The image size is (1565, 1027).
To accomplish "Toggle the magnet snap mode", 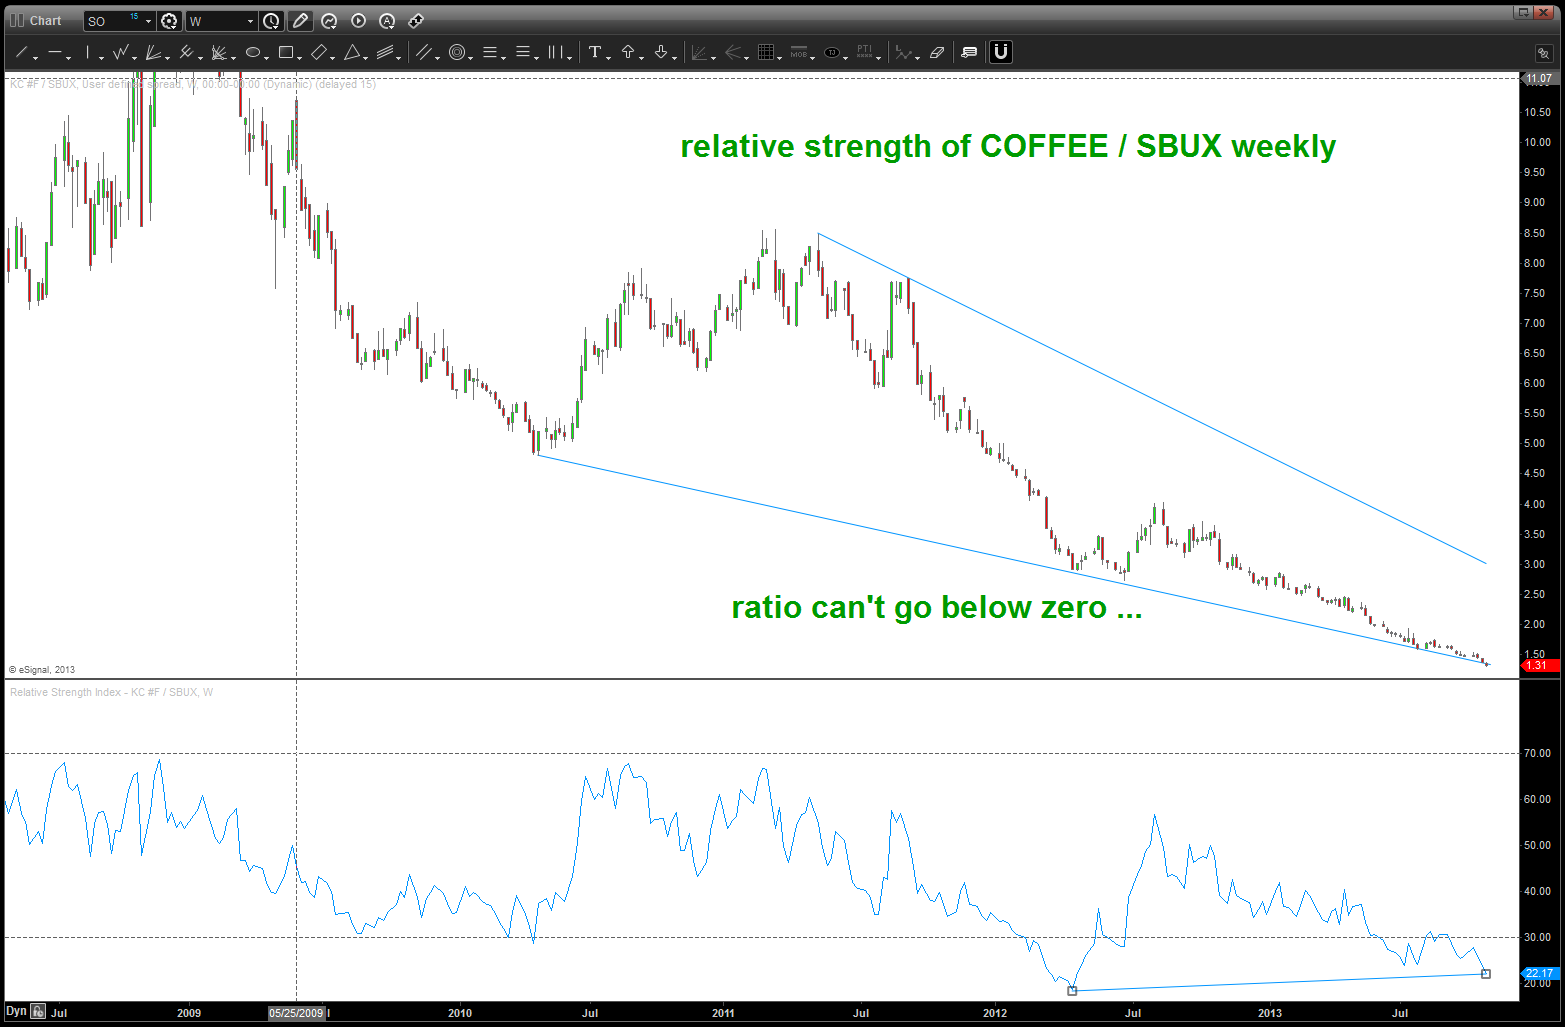I will point(1001,52).
